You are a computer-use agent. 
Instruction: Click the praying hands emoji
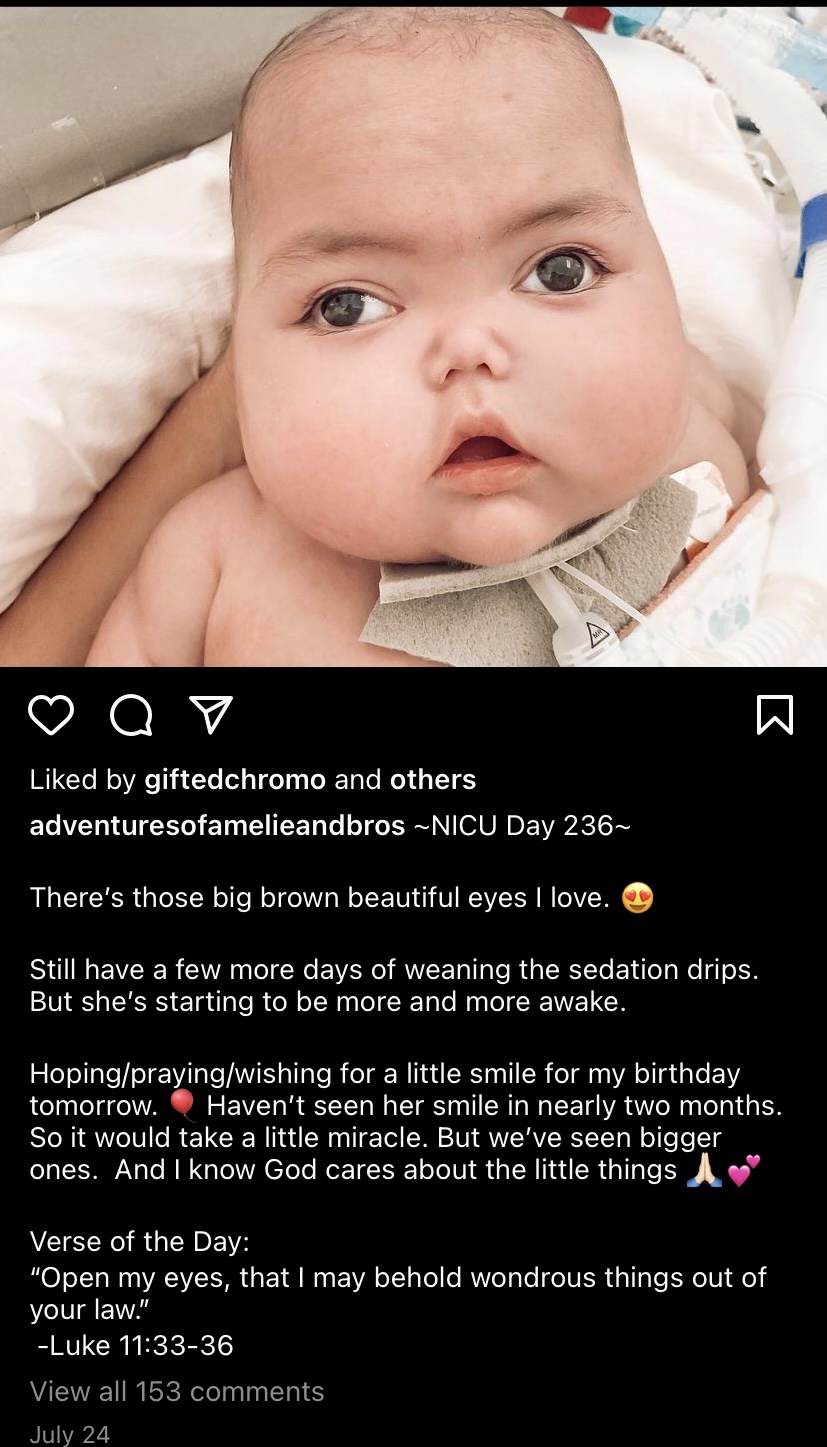(704, 1171)
